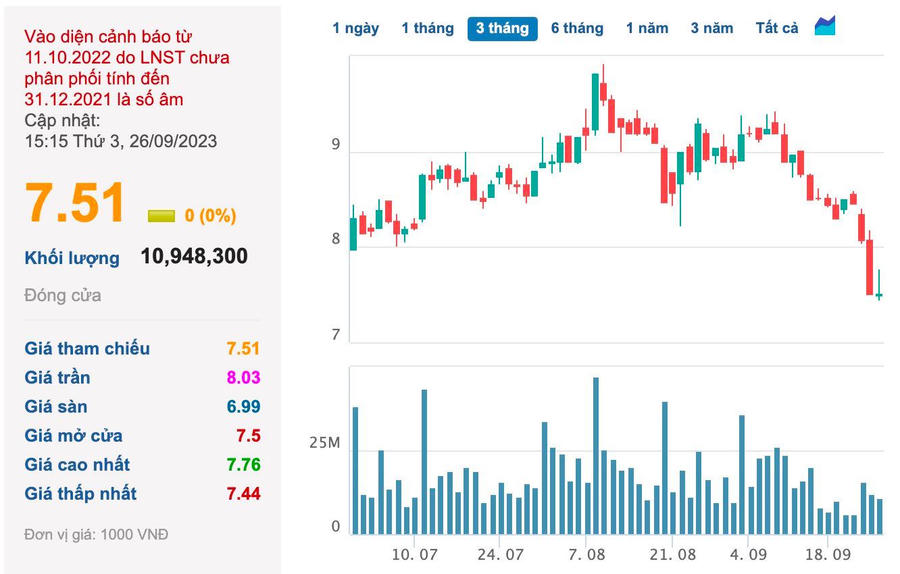Viewport: 900px width, 574px height.
Task: Select the Giá cao nhất value 7.76
Action: [x=243, y=464]
